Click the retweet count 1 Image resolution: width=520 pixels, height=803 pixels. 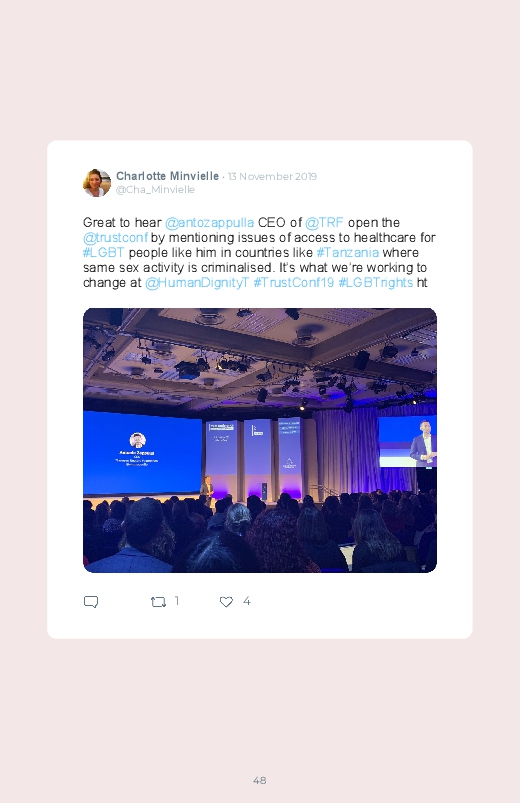coord(177,601)
